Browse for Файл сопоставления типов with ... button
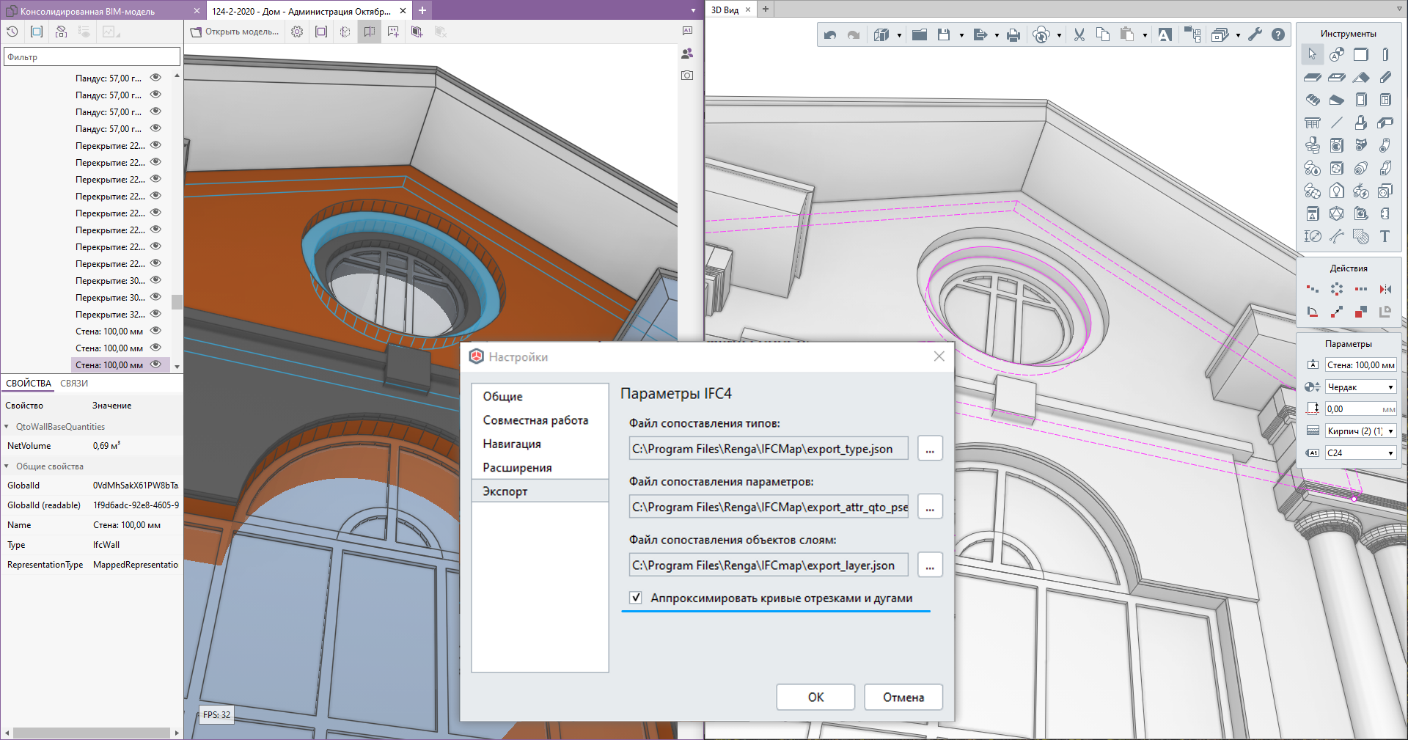The width and height of the screenshot is (1408, 740). [x=929, y=449]
